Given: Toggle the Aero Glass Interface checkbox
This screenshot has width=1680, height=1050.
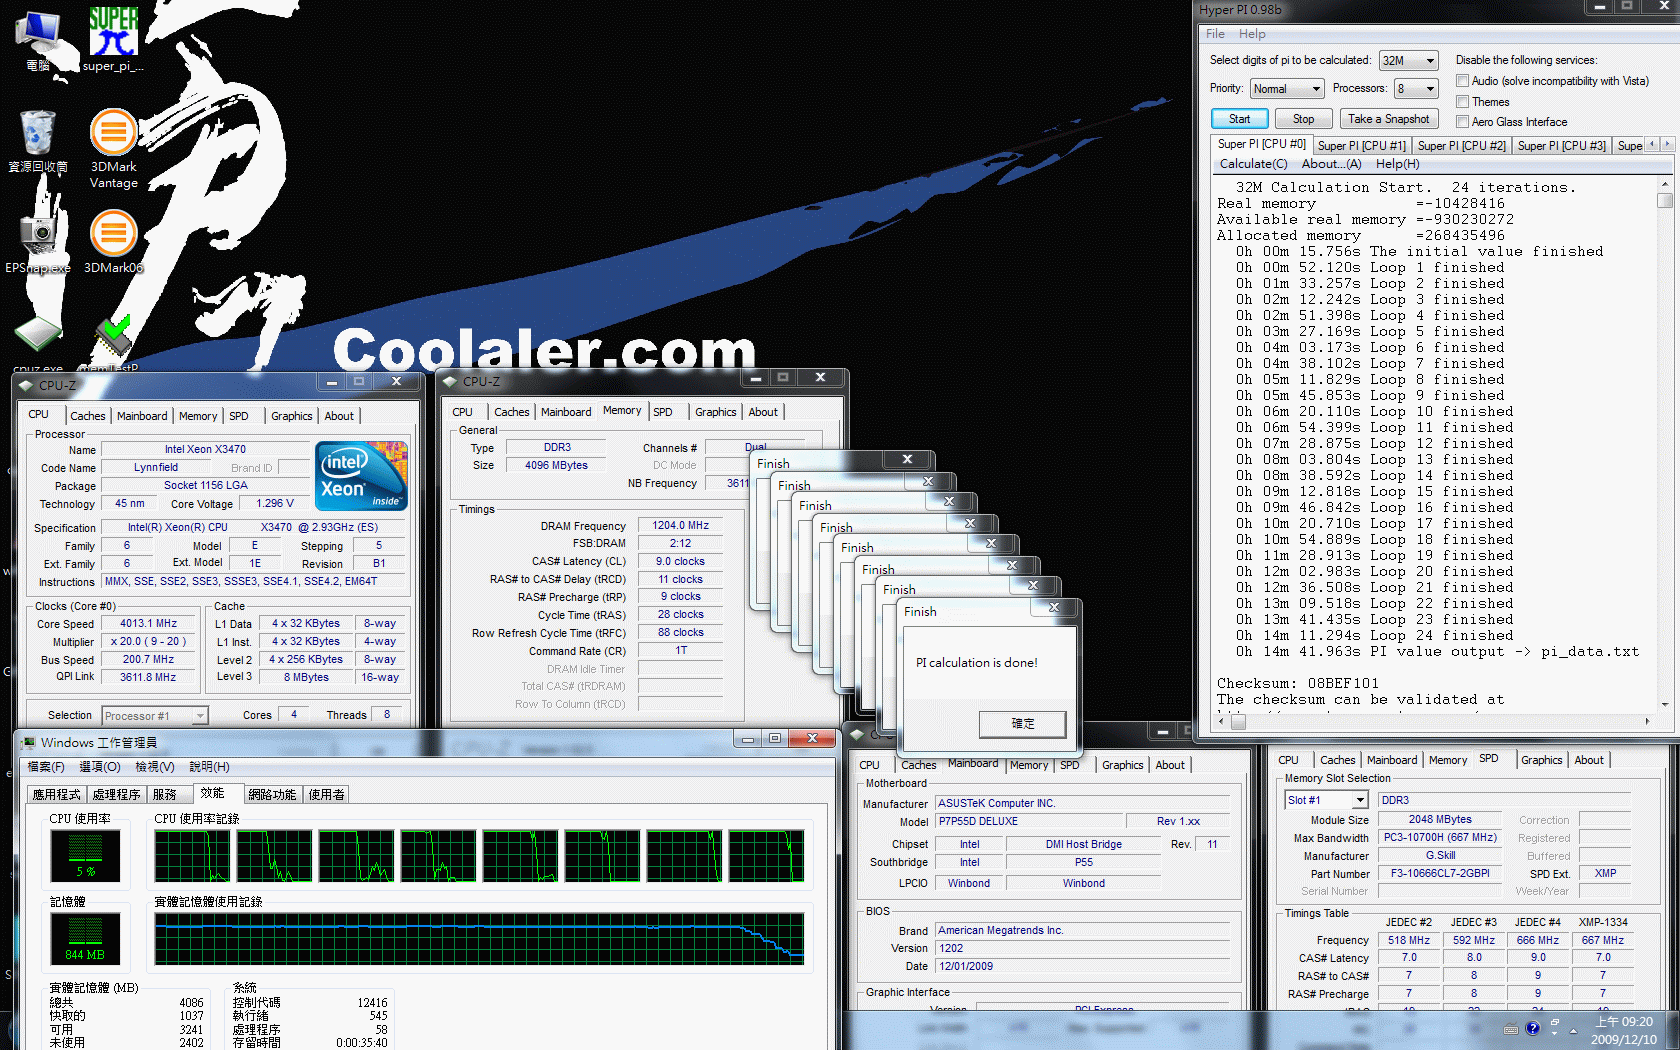Looking at the screenshot, I should [1462, 122].
